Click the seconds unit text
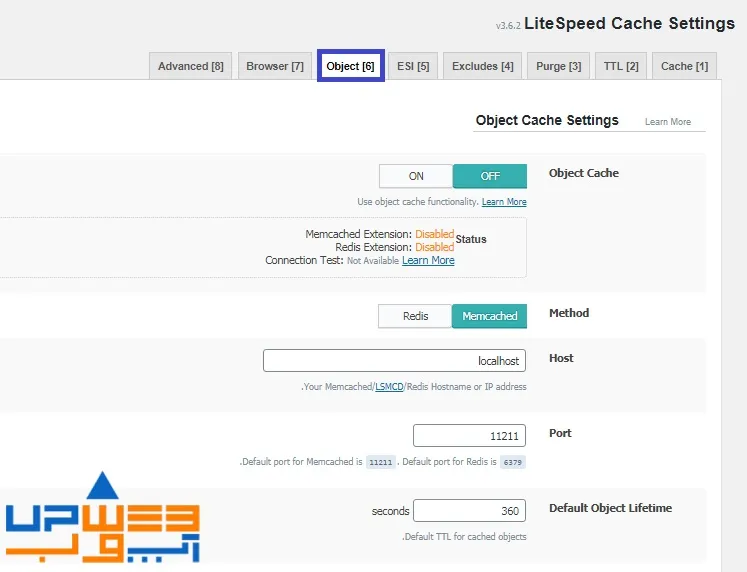Viewport: 747px width, 572px height. tap(390, 511)
